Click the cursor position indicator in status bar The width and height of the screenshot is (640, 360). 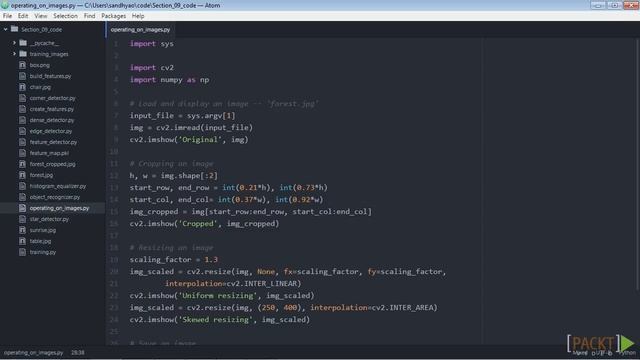tap(78, 353)
